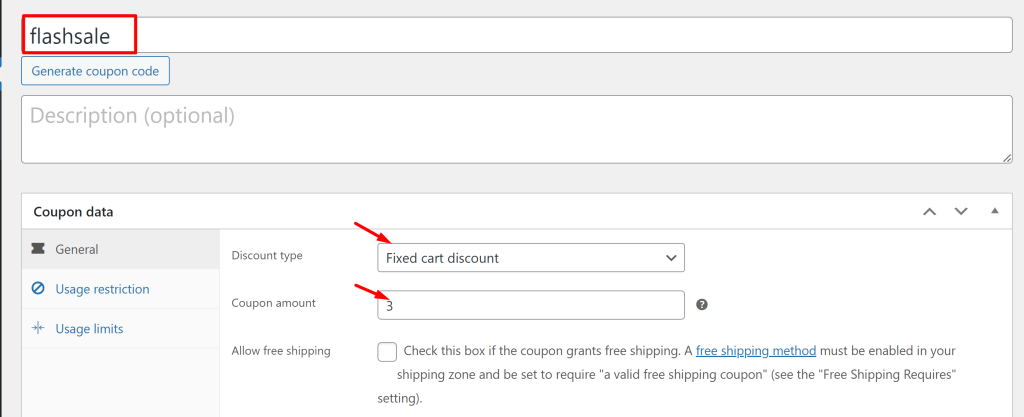Viewport: 1024px width, 417px height.
Task: Click the Usage limits icon
Action: coord(38,328)
